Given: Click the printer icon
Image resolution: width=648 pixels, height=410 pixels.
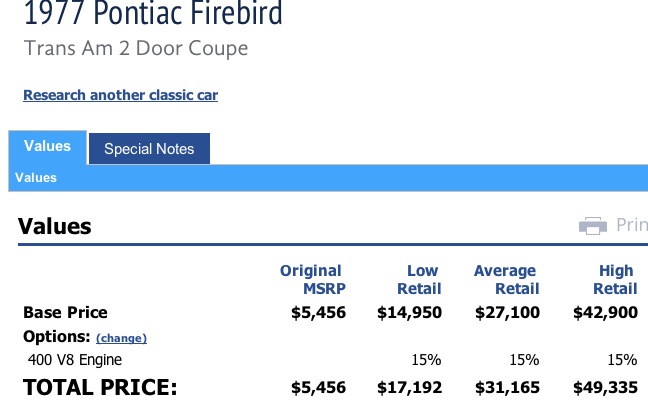Looking at the screenshot, I should pos(593,226).
